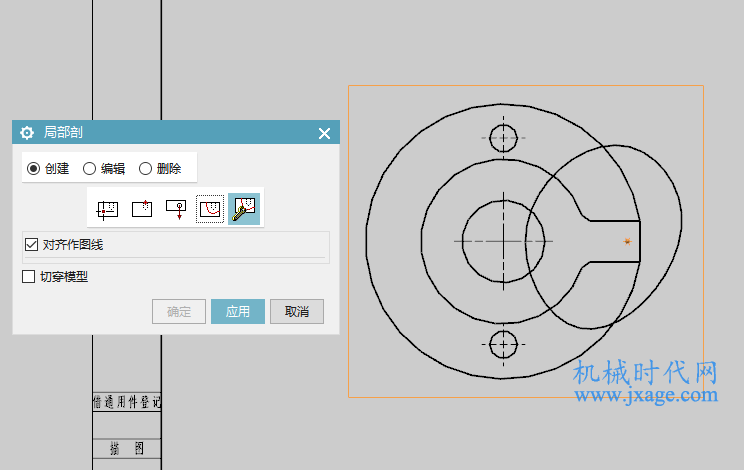Screen dimensions: 744x470
Task: Click the Indicate Extrusion Vector step icon
Action: [176, 209]
